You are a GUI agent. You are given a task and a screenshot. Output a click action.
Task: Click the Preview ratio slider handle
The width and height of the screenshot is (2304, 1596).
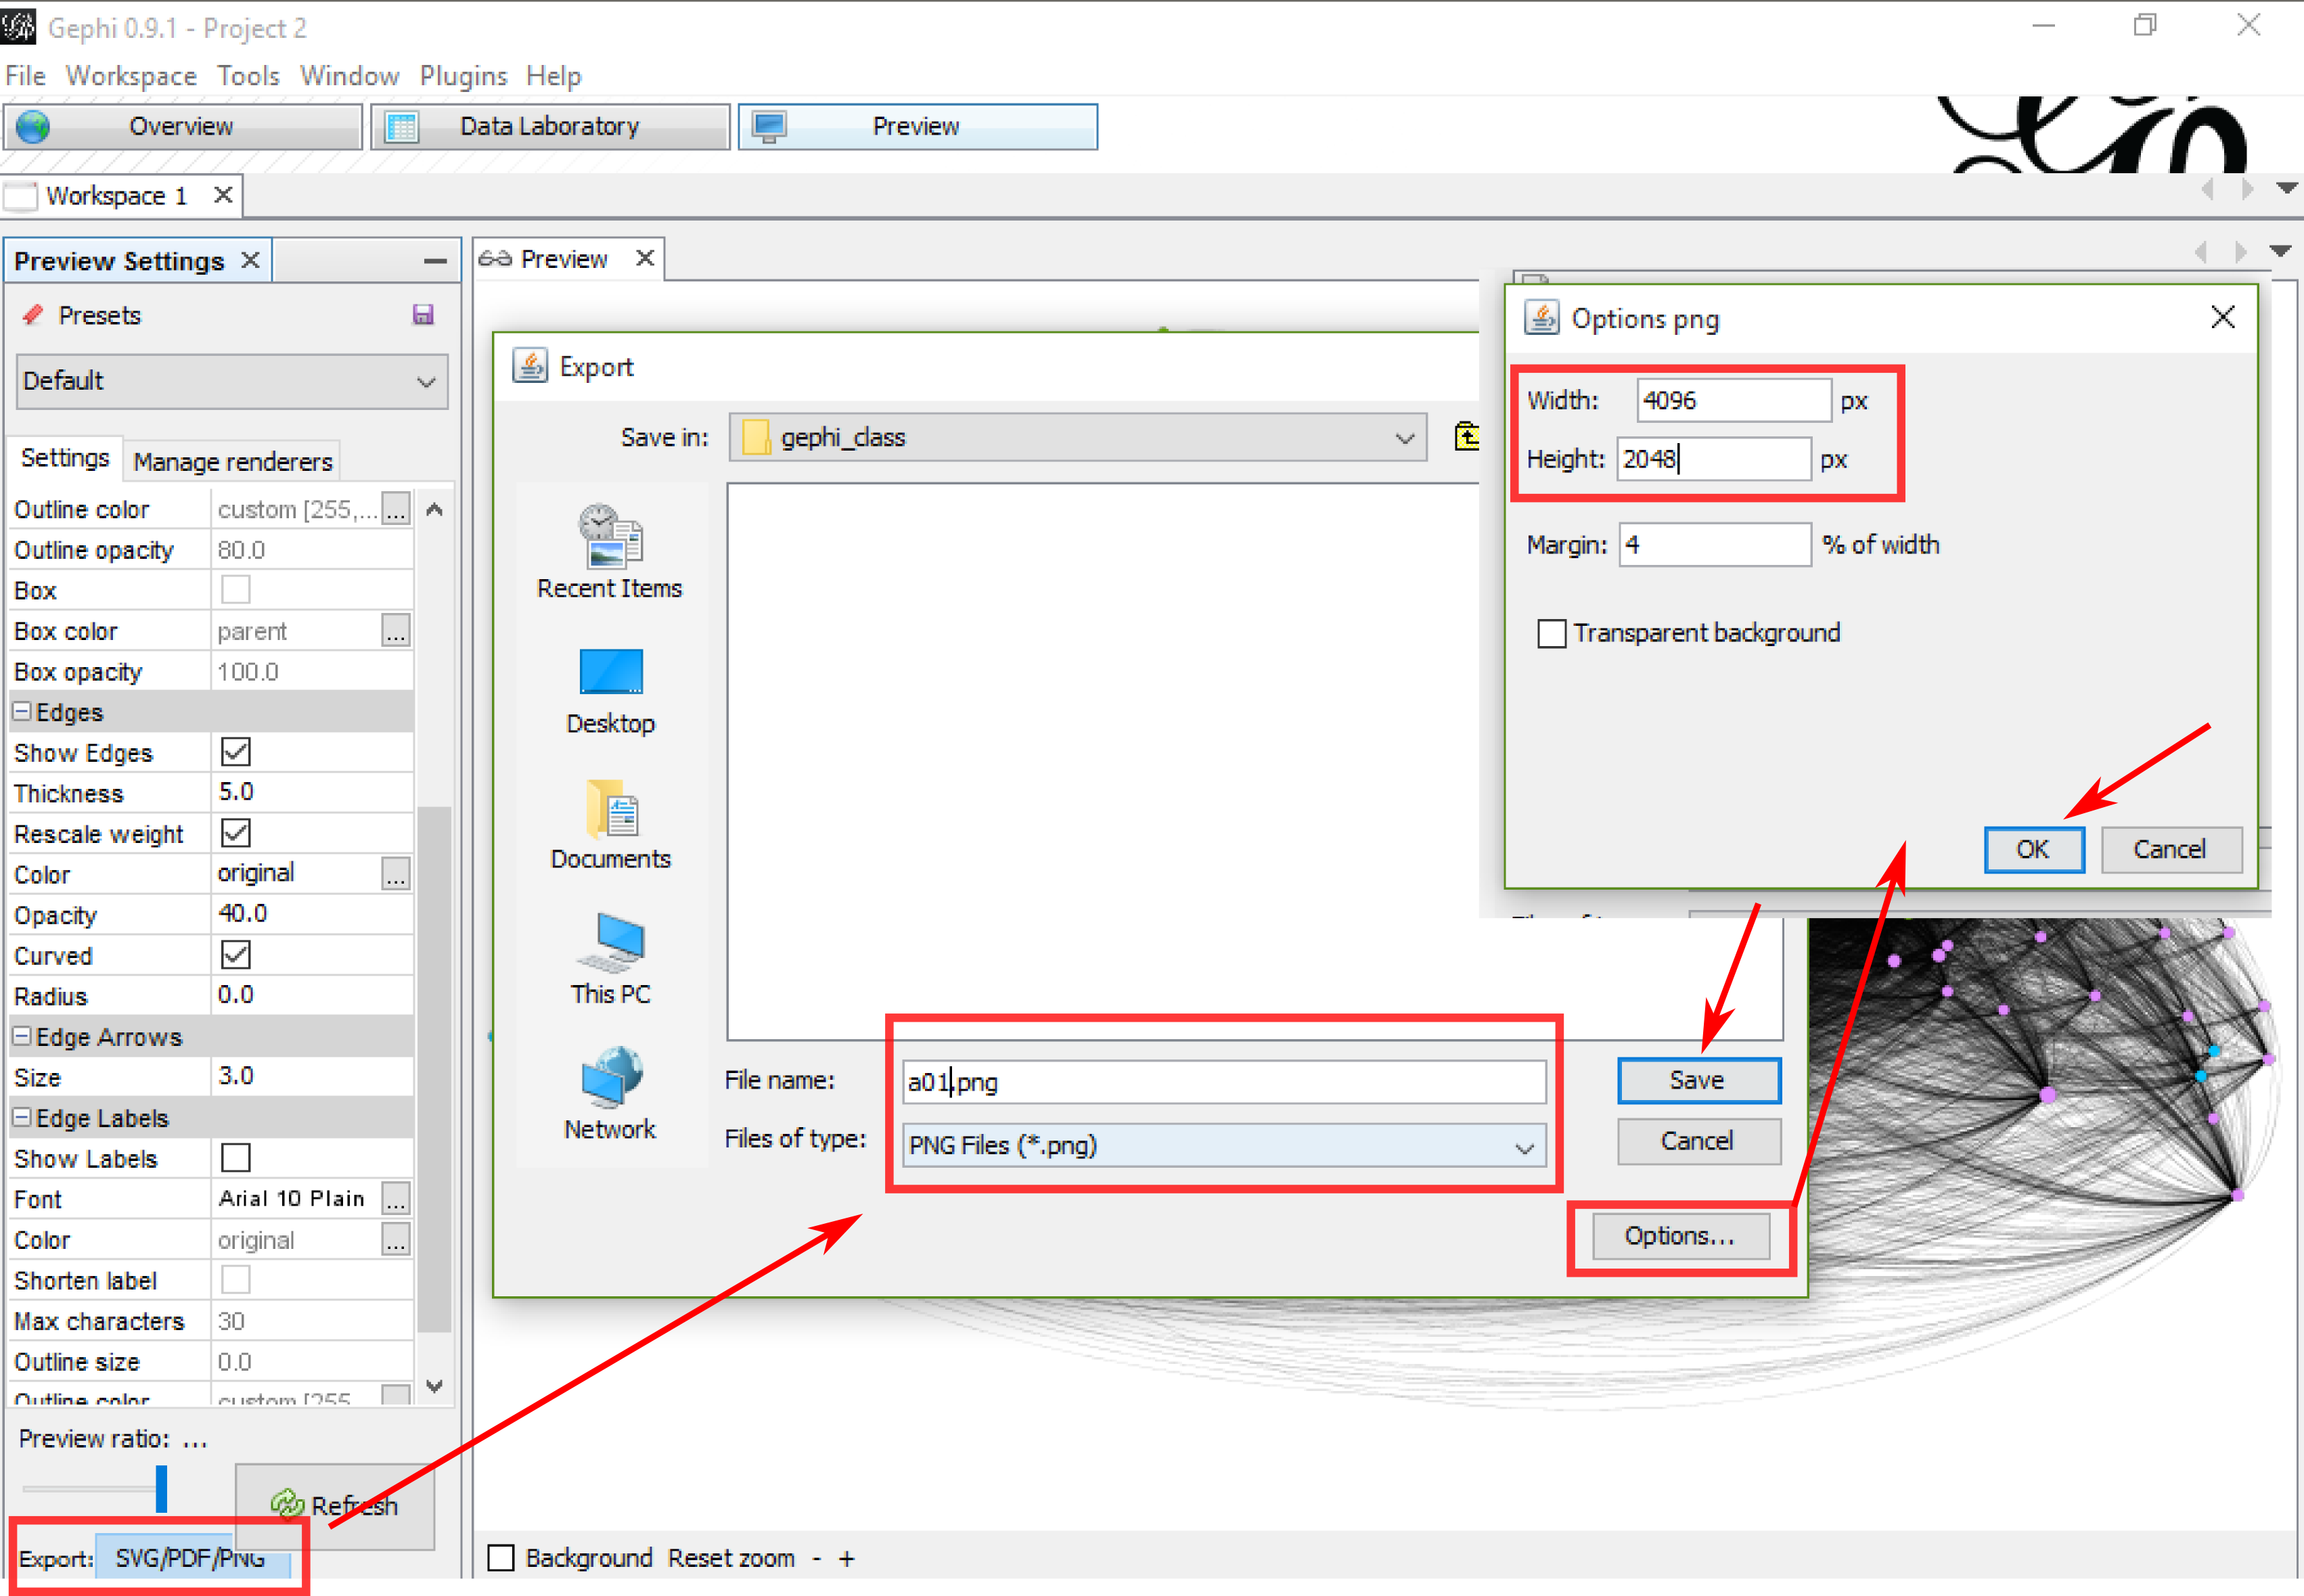(x=161, y=1488)
